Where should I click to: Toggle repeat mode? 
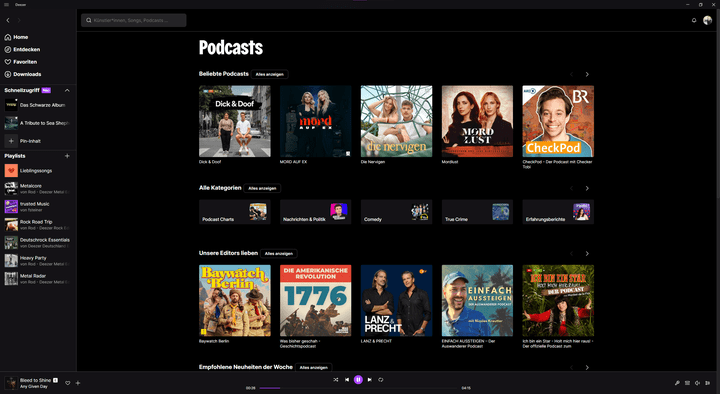pyautogui.click(x=381, y=380)
